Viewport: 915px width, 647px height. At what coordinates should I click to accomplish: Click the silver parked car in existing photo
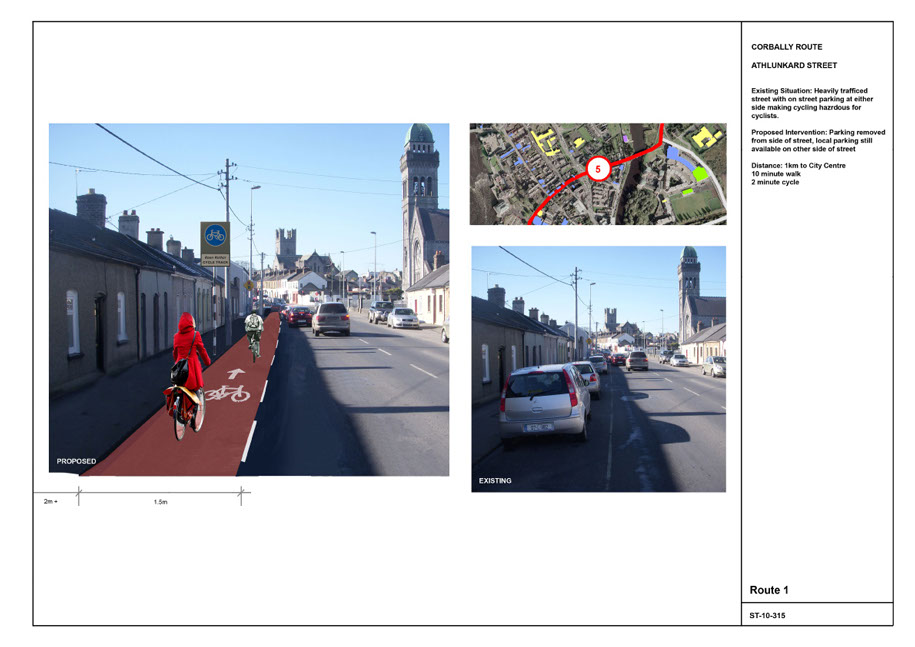tap(544, 400)
